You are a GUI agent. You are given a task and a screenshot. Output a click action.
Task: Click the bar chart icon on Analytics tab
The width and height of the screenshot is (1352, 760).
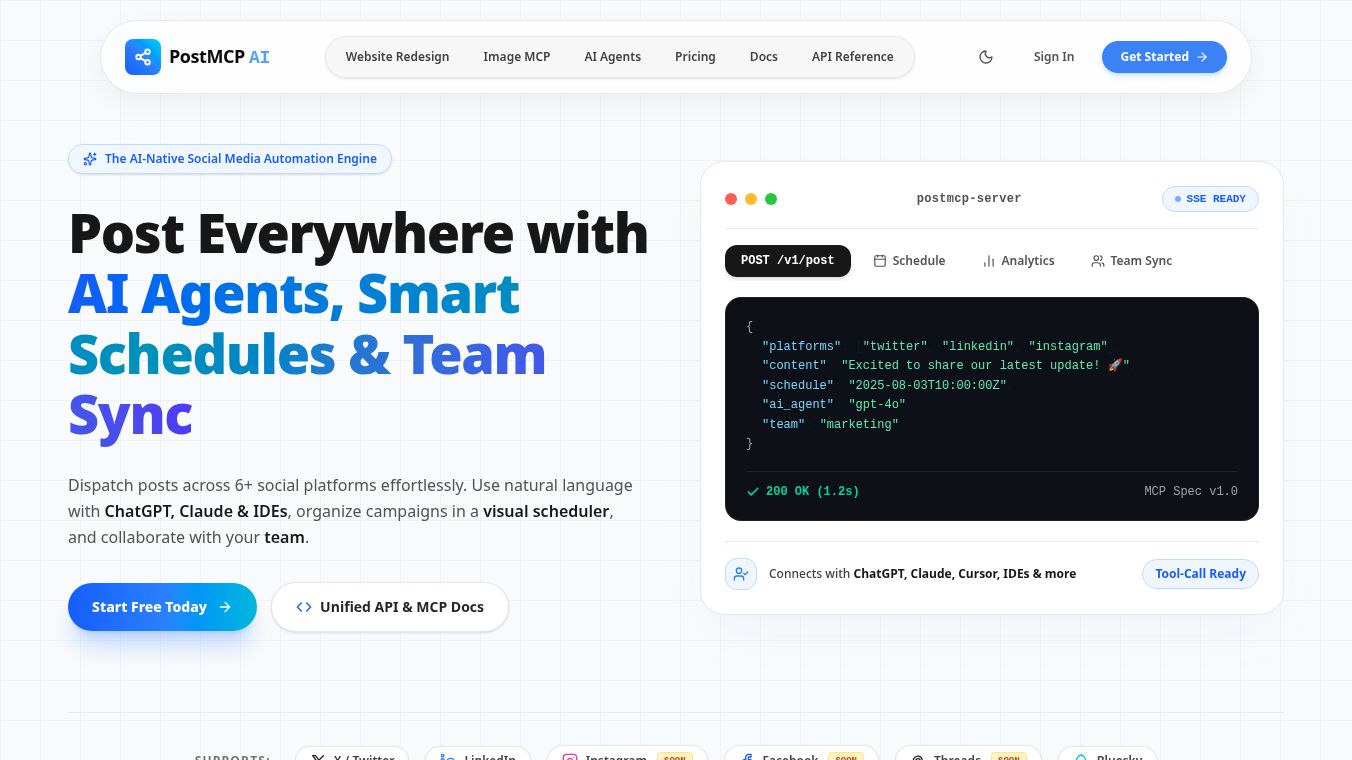tap(989, 261)
